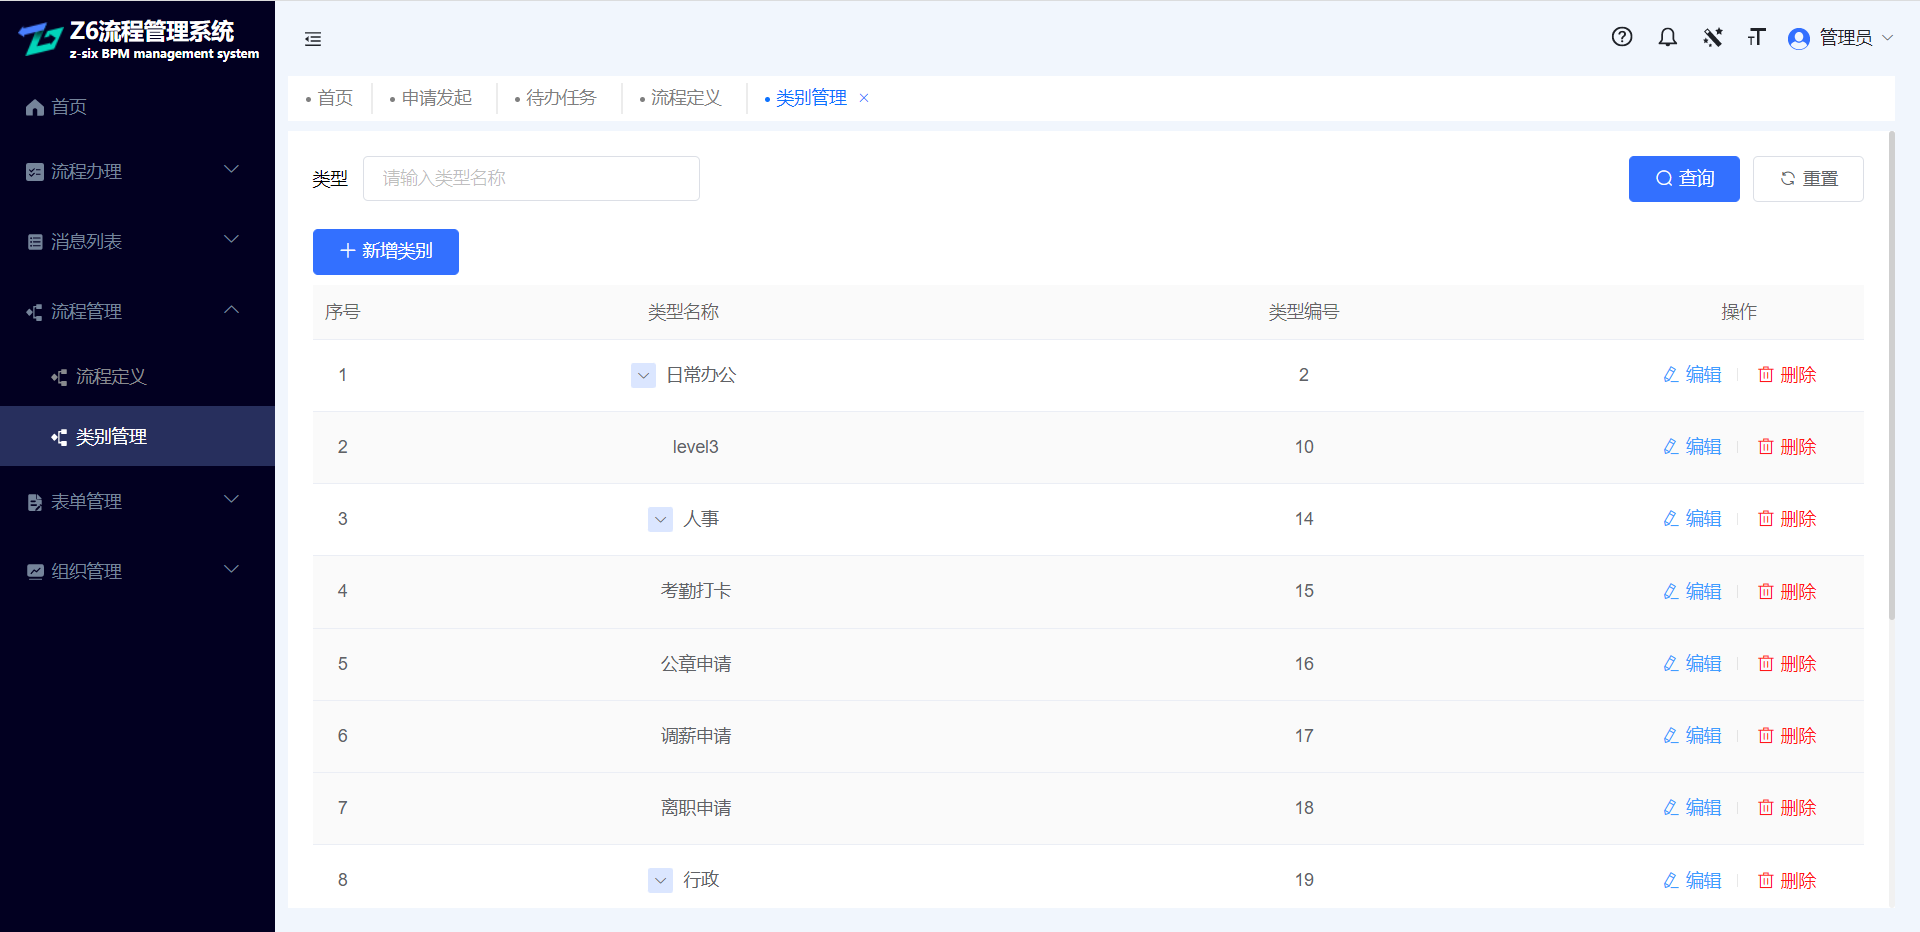Click the 流程定义 submenu icon
The image size is (1920, 932).
pos(60,377)
